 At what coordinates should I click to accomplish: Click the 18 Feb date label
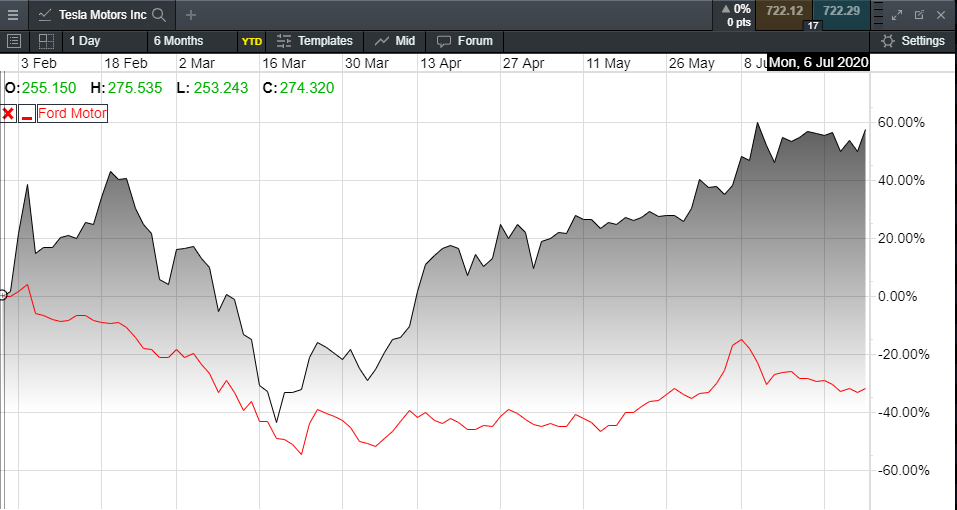coord(126,63)
